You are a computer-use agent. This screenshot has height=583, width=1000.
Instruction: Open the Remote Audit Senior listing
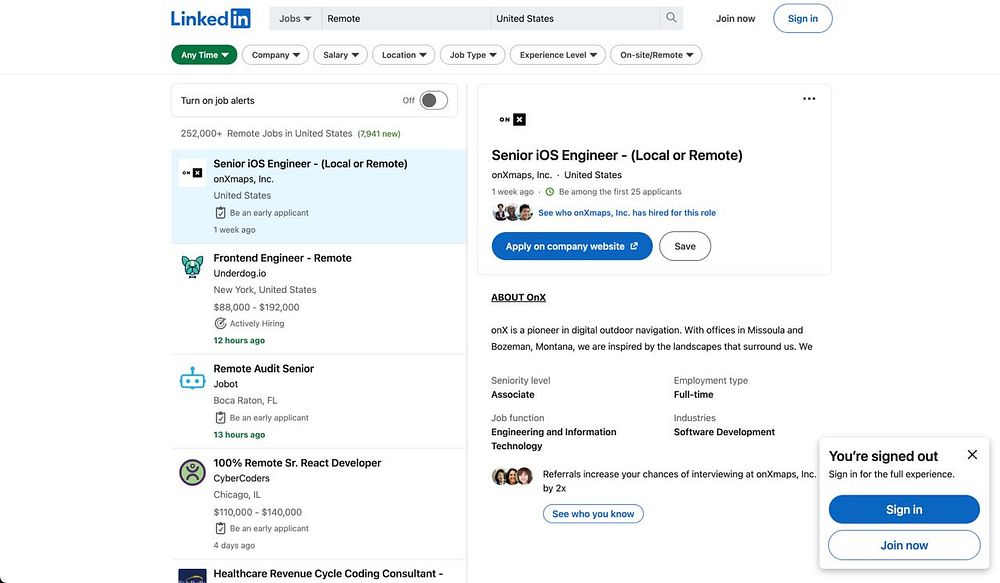pyautogui.click(x=263, y=369)
